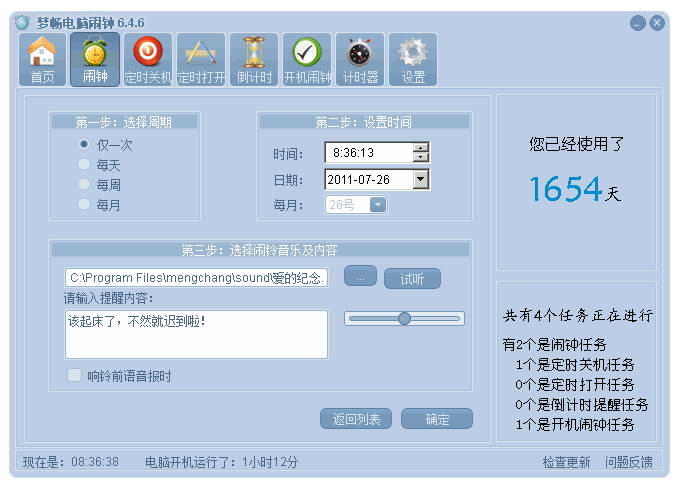Select the 闹钟 alarm clock icon
This screenshot has width=679, height=486.
[x=95, y=58]
